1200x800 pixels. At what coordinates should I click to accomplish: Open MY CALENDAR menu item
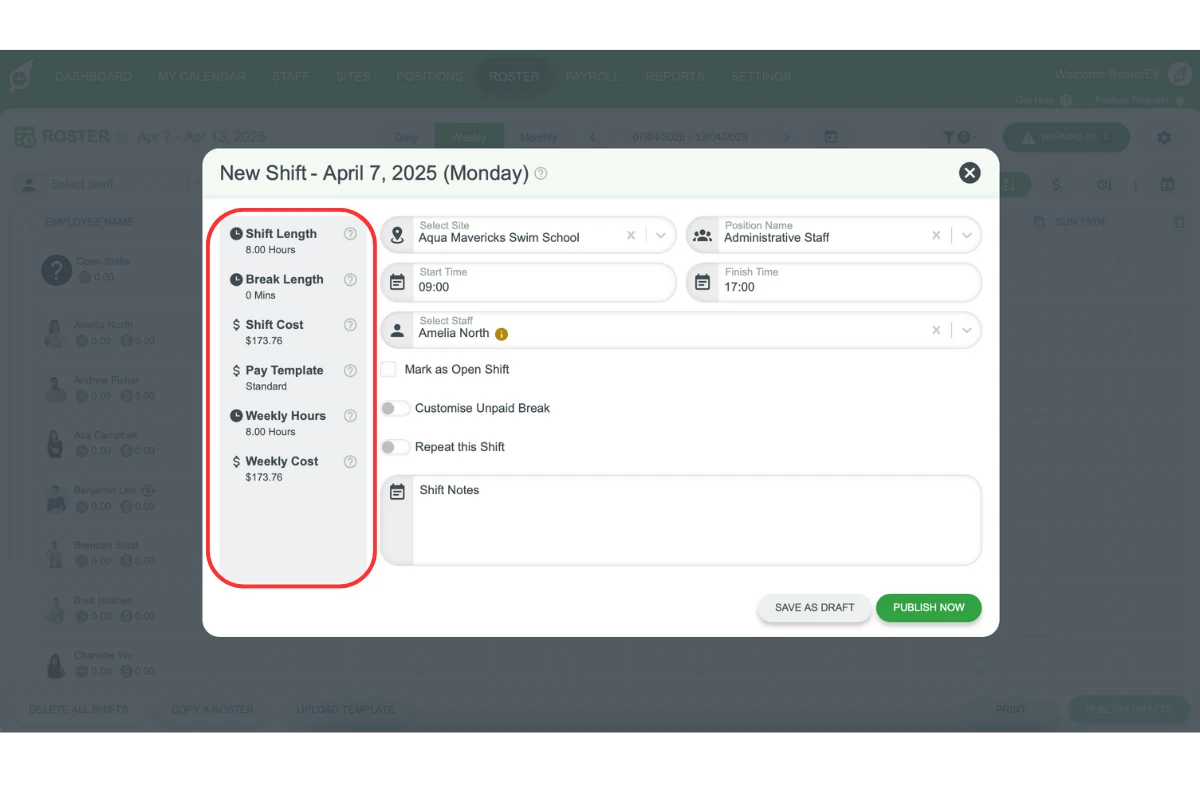202,76
